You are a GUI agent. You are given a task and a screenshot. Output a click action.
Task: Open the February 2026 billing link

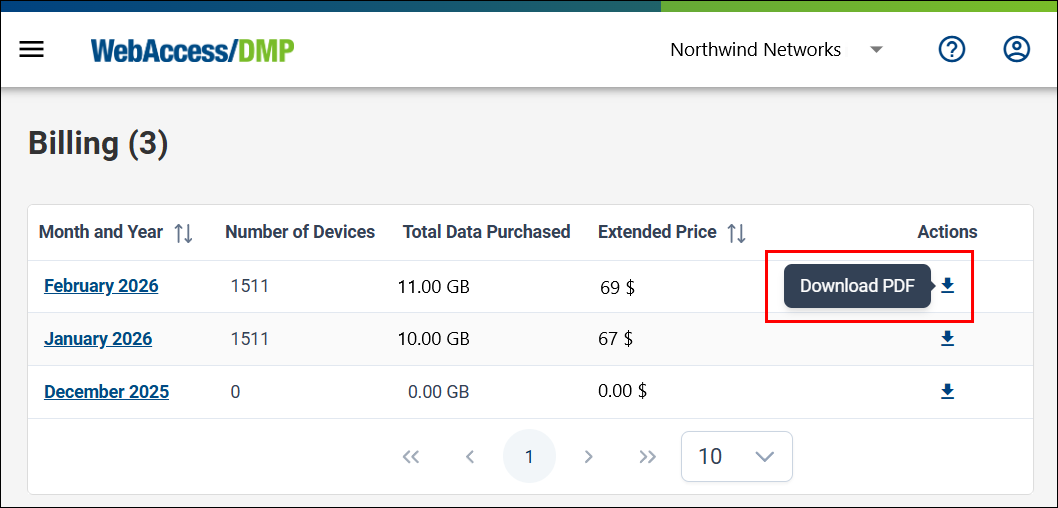pos(101,286)
